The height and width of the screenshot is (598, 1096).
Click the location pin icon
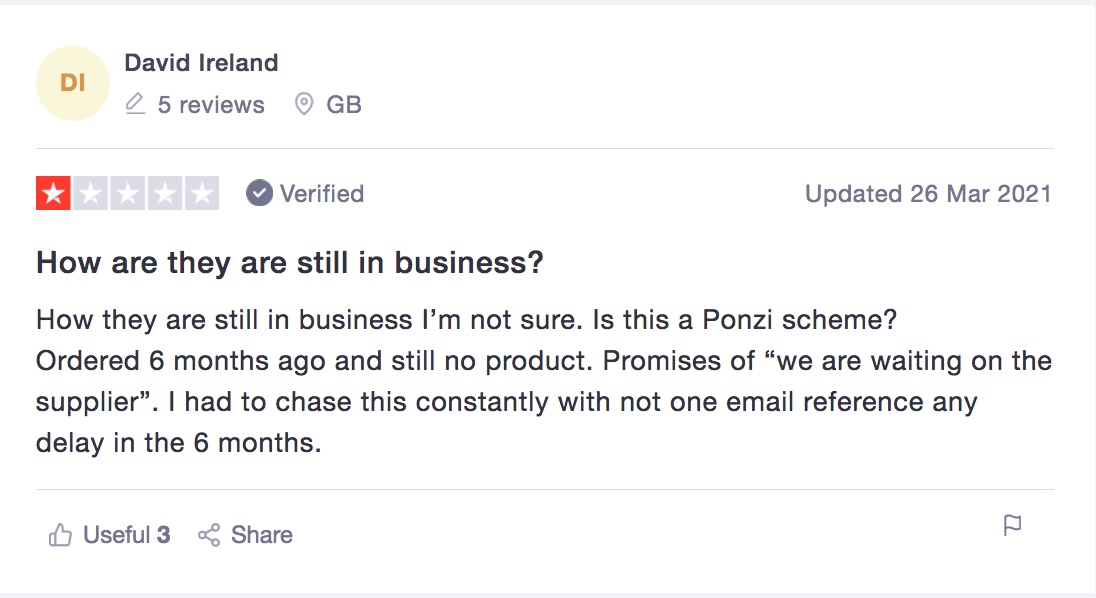click(303, 104)
